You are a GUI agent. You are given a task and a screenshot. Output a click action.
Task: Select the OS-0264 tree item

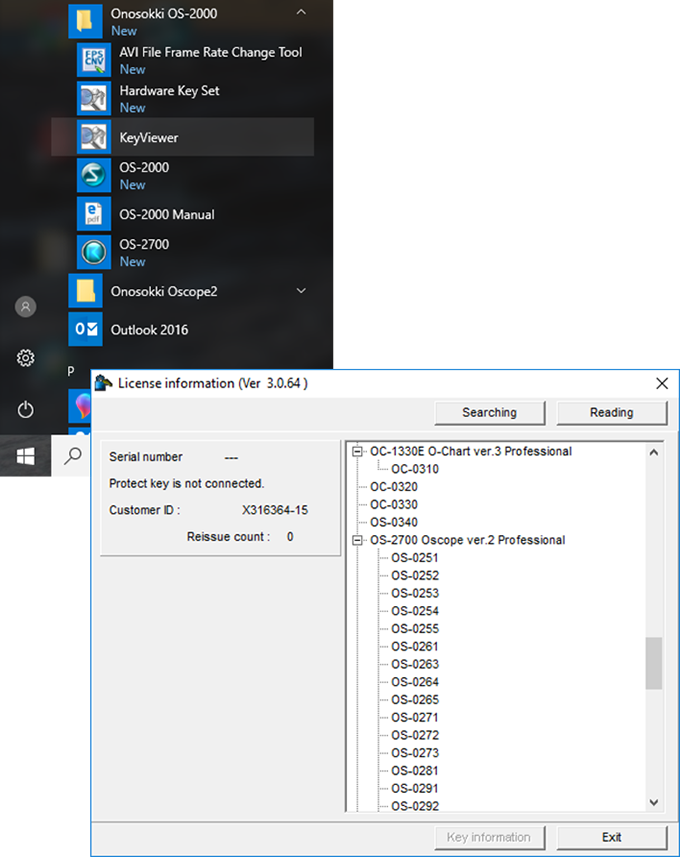coord(415,682)
